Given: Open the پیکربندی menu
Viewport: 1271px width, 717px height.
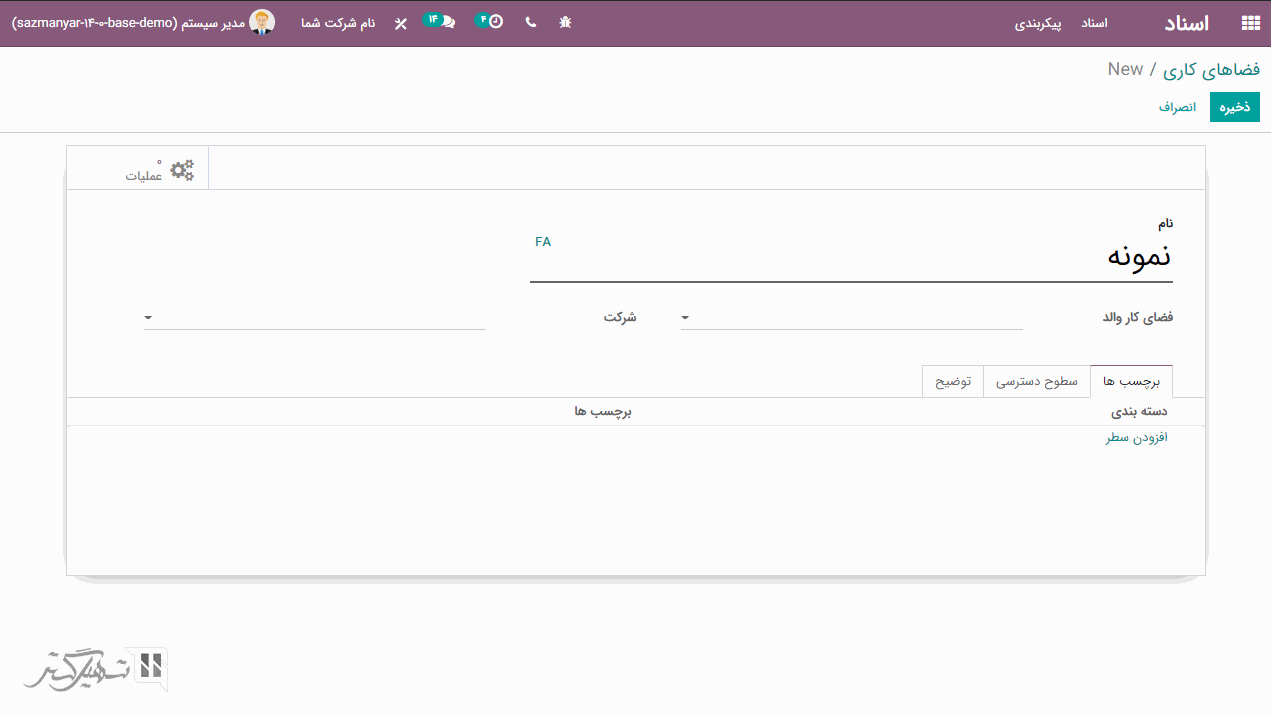Looking at the screenshot, I should (x=1038, y=23).
